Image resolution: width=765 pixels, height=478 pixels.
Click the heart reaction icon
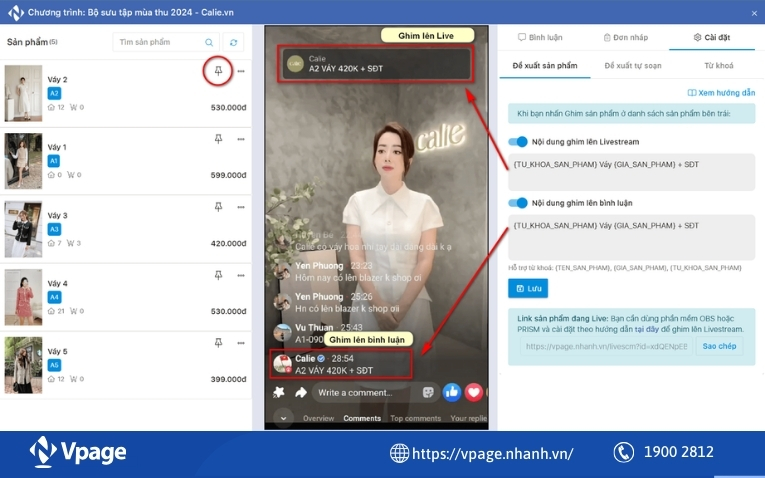click(473, 392)
